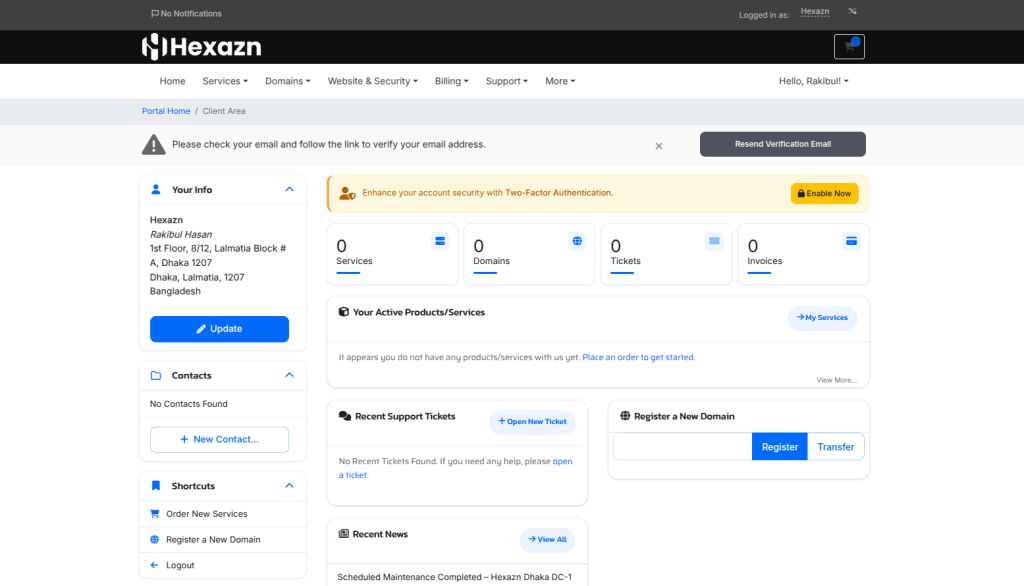Dismiss the email verification alert
1024x586 pixels.
coord(659,146)
